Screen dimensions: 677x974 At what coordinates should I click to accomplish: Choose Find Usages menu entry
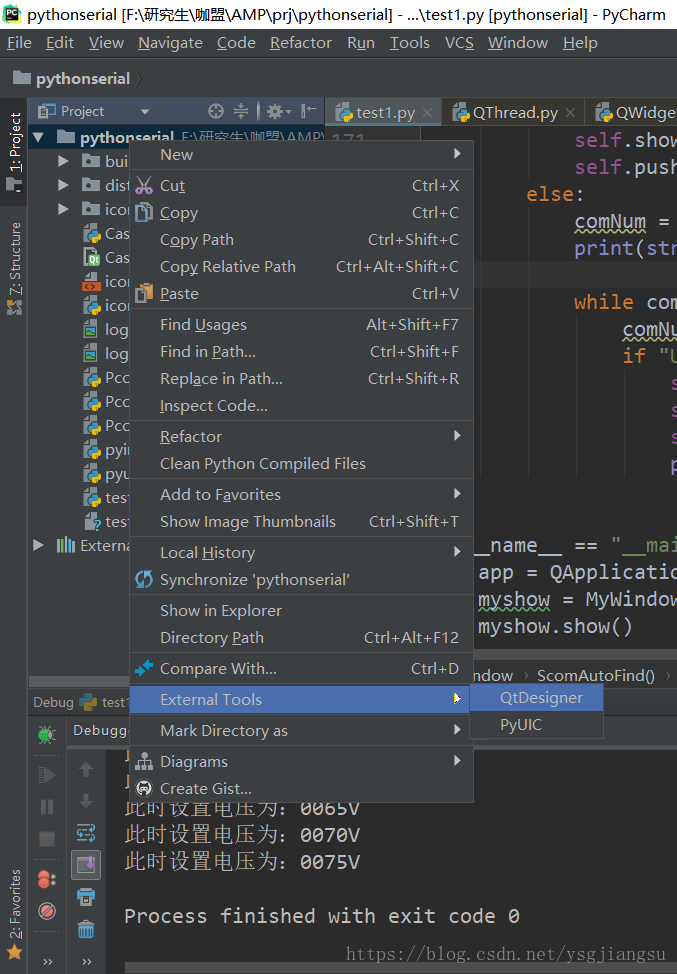click(x=301, y=324)
